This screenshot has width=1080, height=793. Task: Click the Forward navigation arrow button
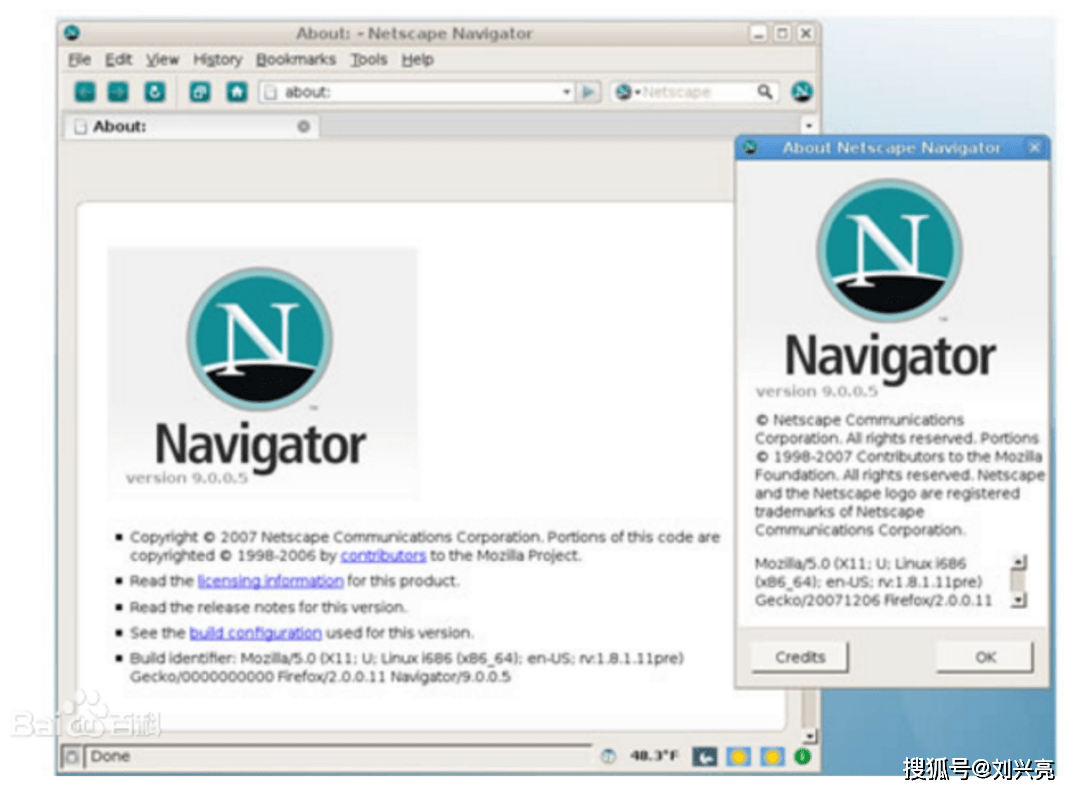pos(118,92)
